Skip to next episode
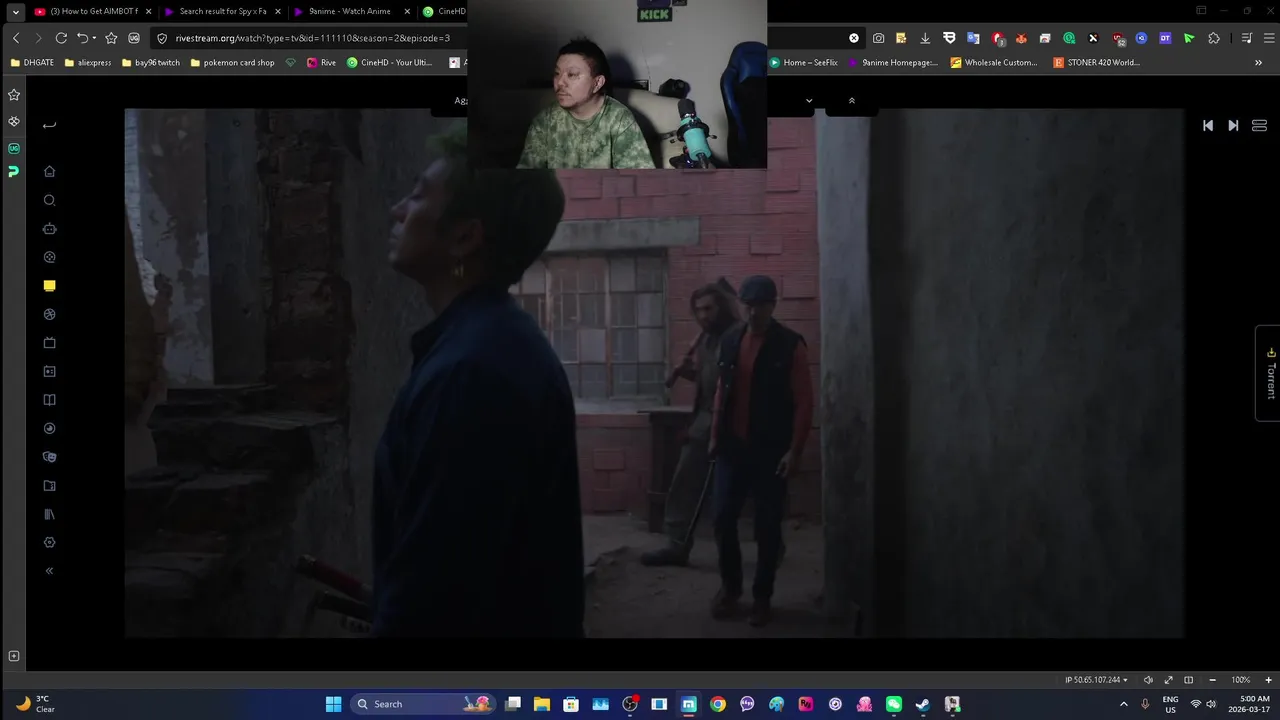 pyautogui.click(x=1233, y=125)
